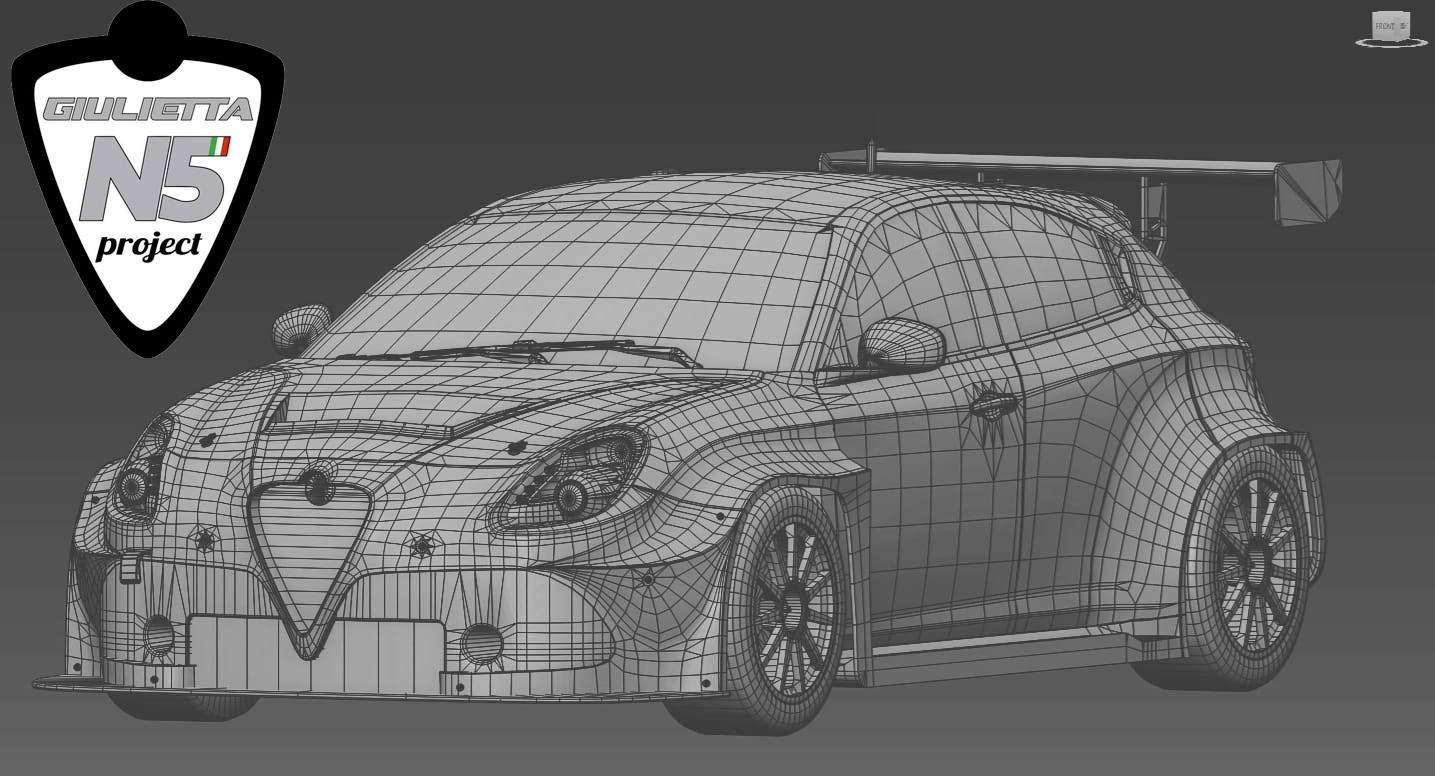The height and width of the screenshot is (776, 1435).
Task: Pick the far-side mirror beside the logo
Action: (x=300, y=327)
